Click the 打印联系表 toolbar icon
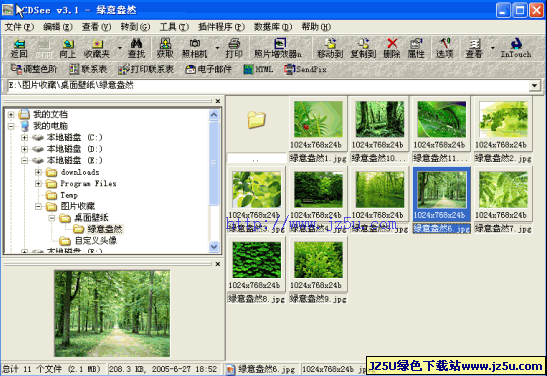This screenshot has height=376, width=547. coord(145,69)
